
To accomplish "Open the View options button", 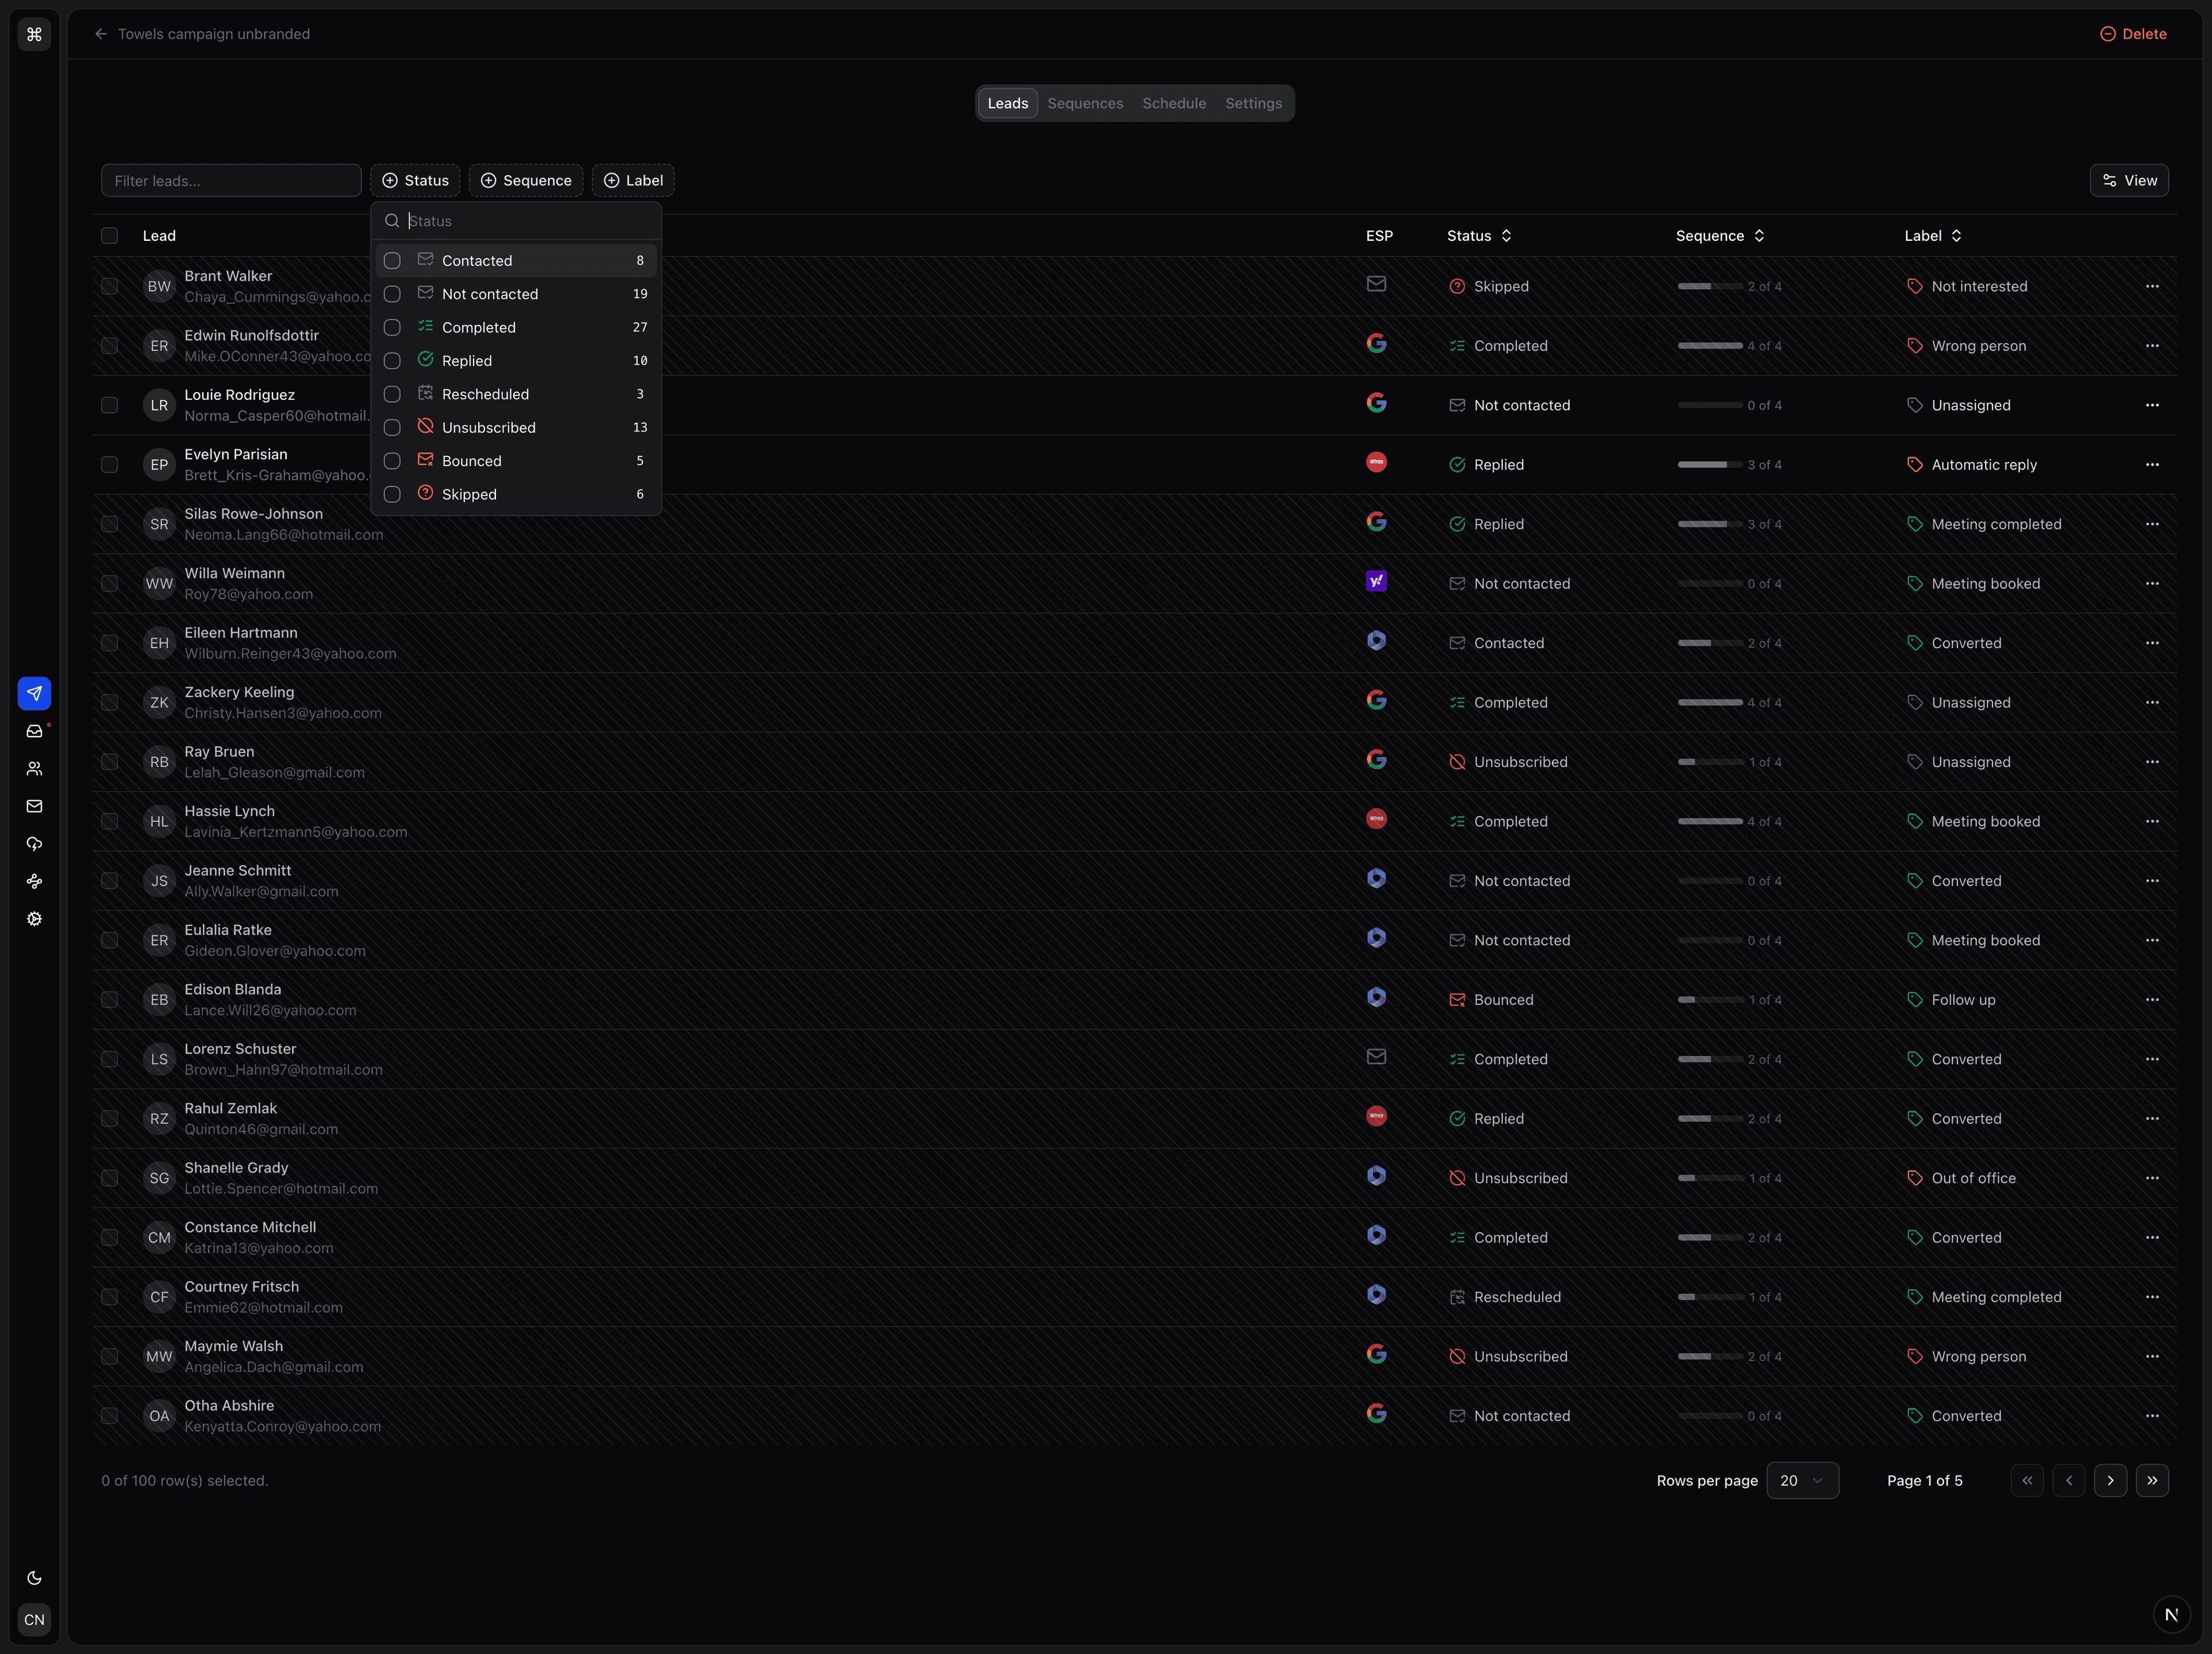I will coord(2129,181).
